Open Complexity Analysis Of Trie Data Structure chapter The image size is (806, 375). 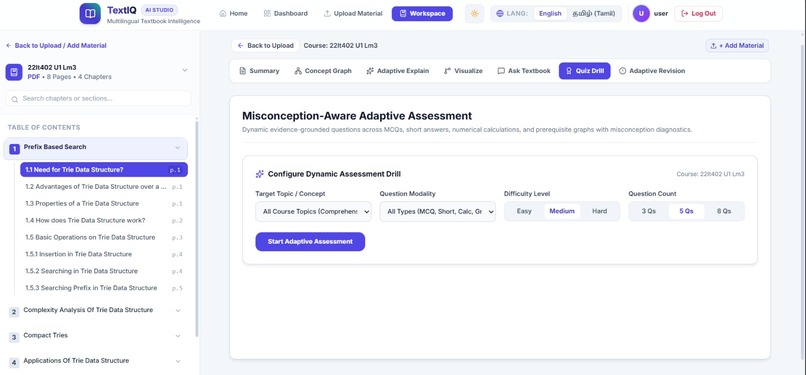[88, 310]
